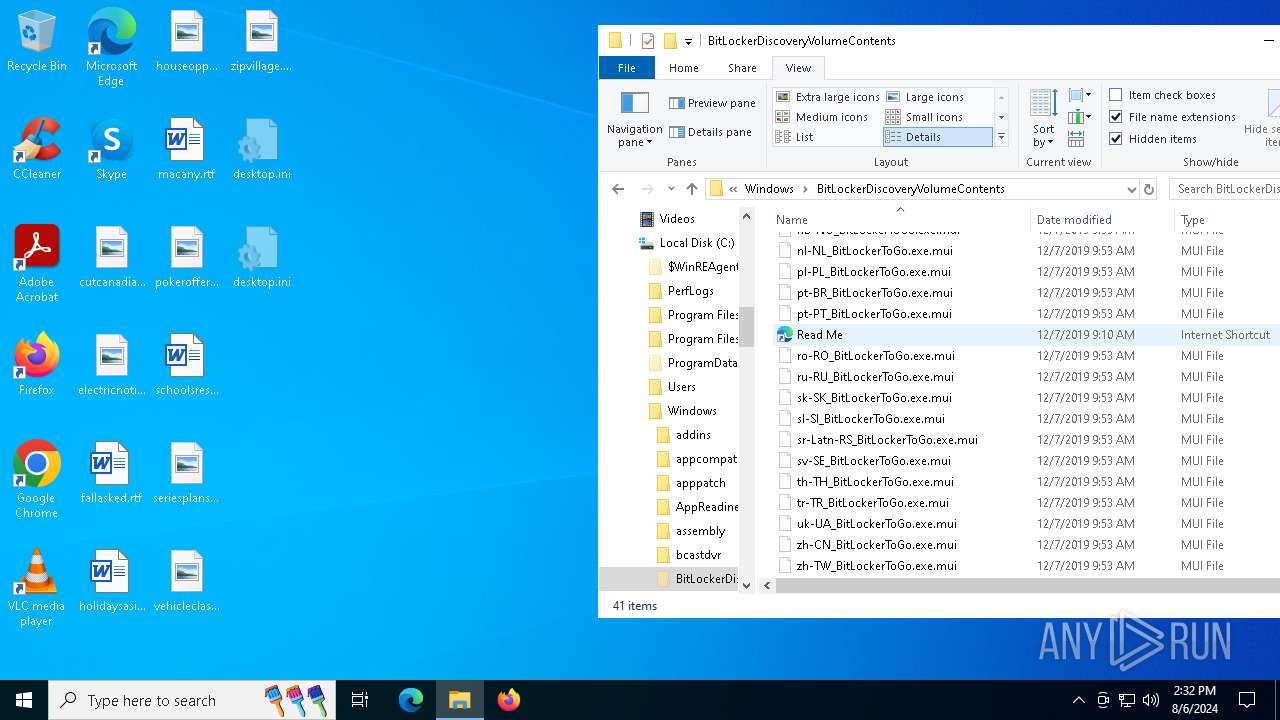Switch to Share ribbon tab
This screenshot has height=720, width=1280.
(742, 68)
